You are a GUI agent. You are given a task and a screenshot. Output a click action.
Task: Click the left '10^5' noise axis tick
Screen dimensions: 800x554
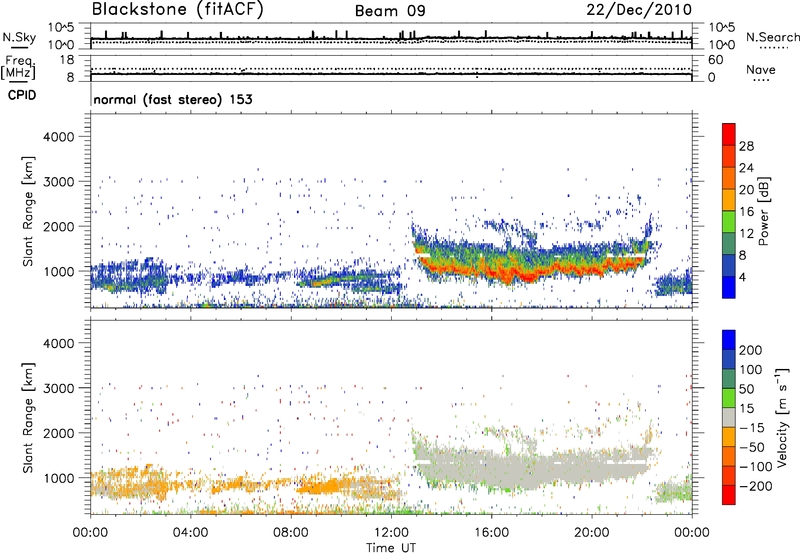point(61,27)
